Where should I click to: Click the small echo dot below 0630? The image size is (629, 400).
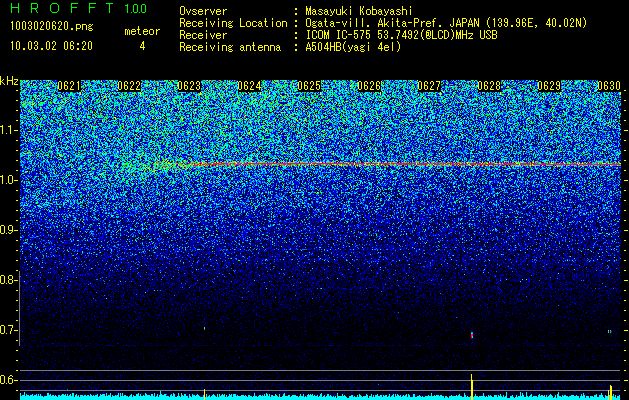(609, 332)
